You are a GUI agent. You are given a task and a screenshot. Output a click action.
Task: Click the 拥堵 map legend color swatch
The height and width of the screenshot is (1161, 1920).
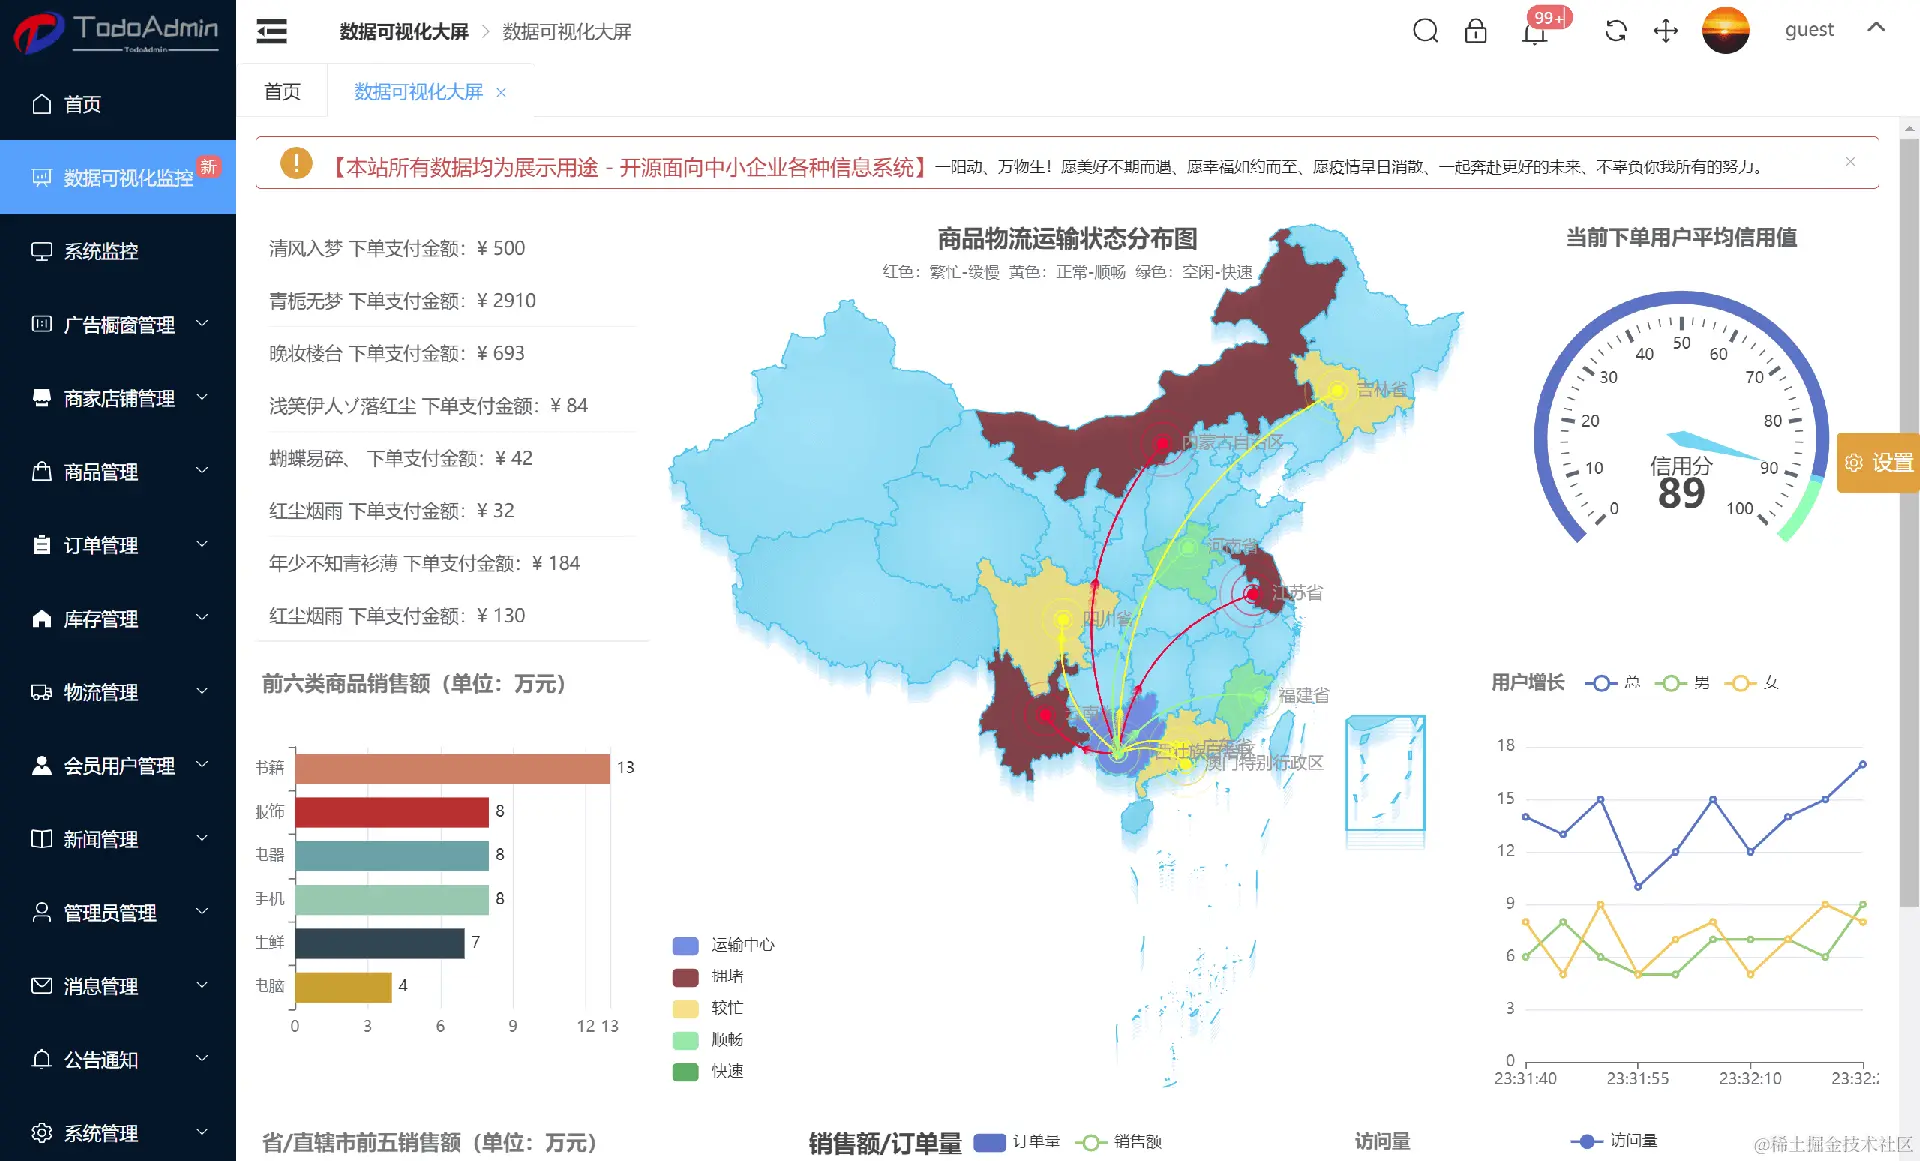pos(686,977)
